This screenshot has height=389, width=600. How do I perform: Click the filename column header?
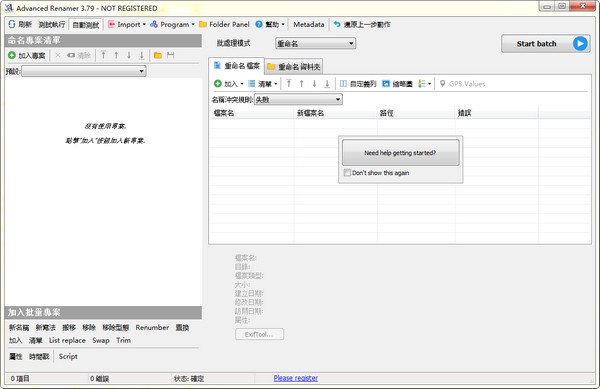click(x=252, y=113)
